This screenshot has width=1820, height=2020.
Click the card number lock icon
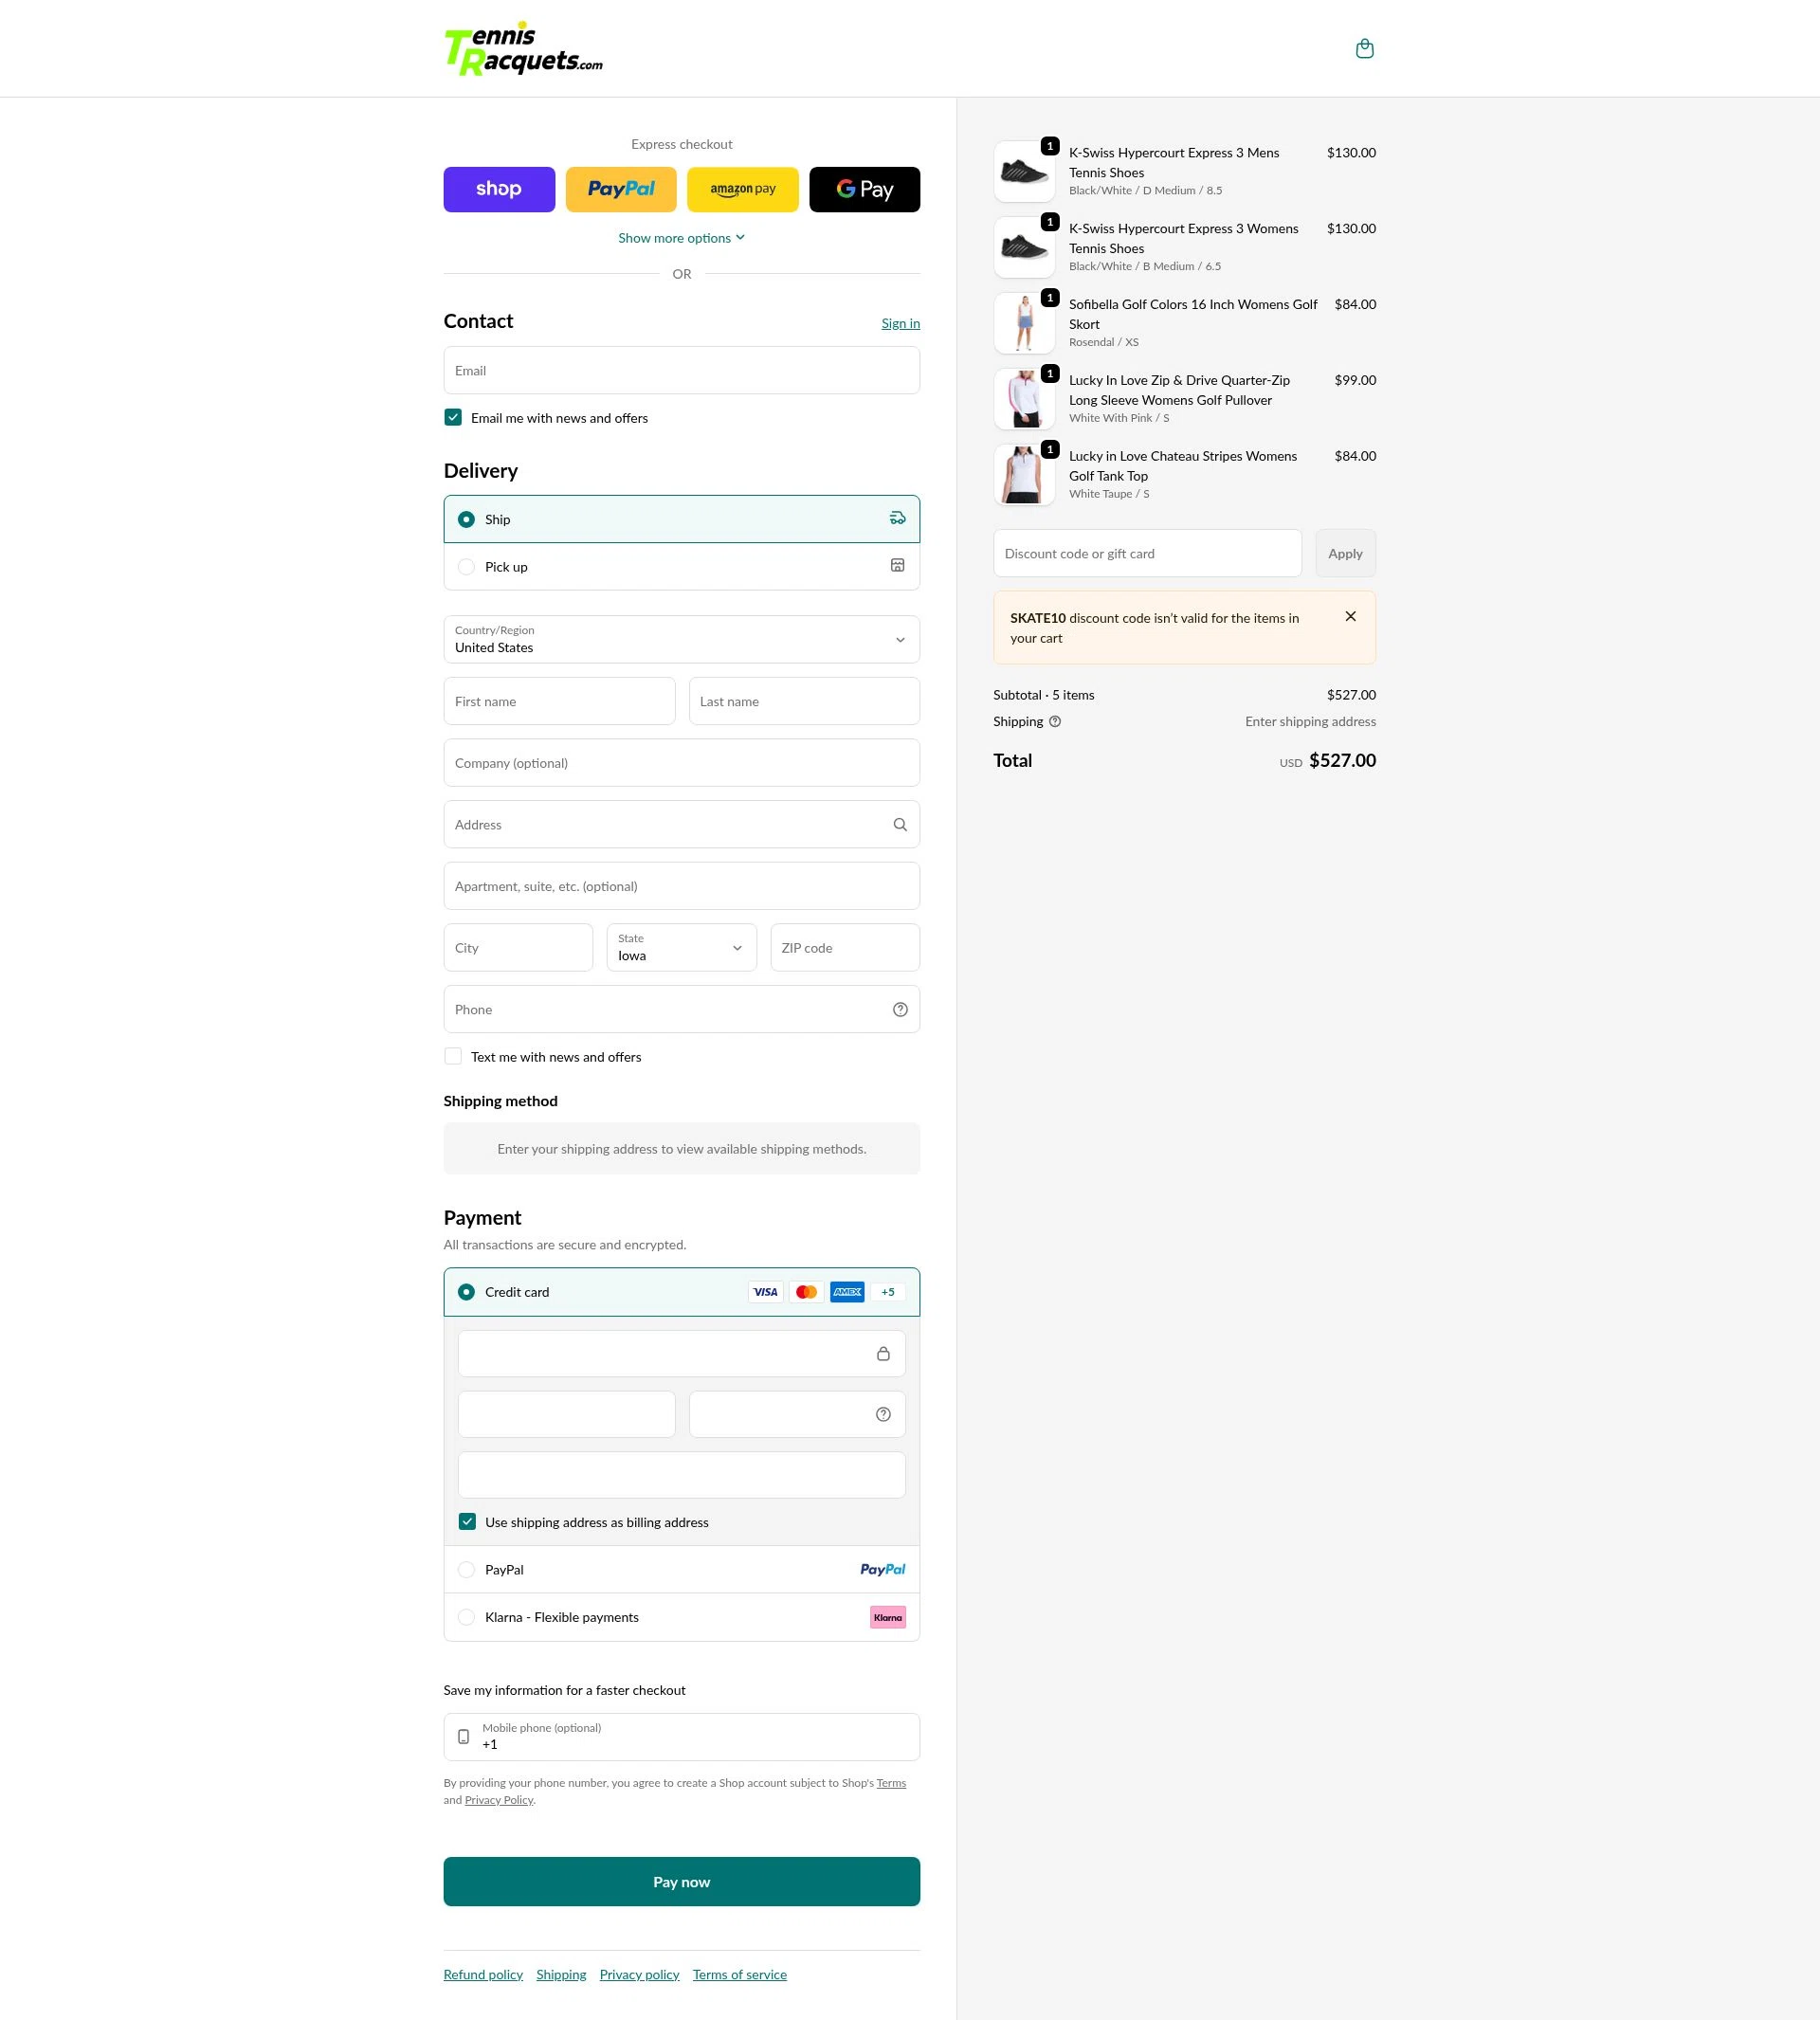(883, 1354)
